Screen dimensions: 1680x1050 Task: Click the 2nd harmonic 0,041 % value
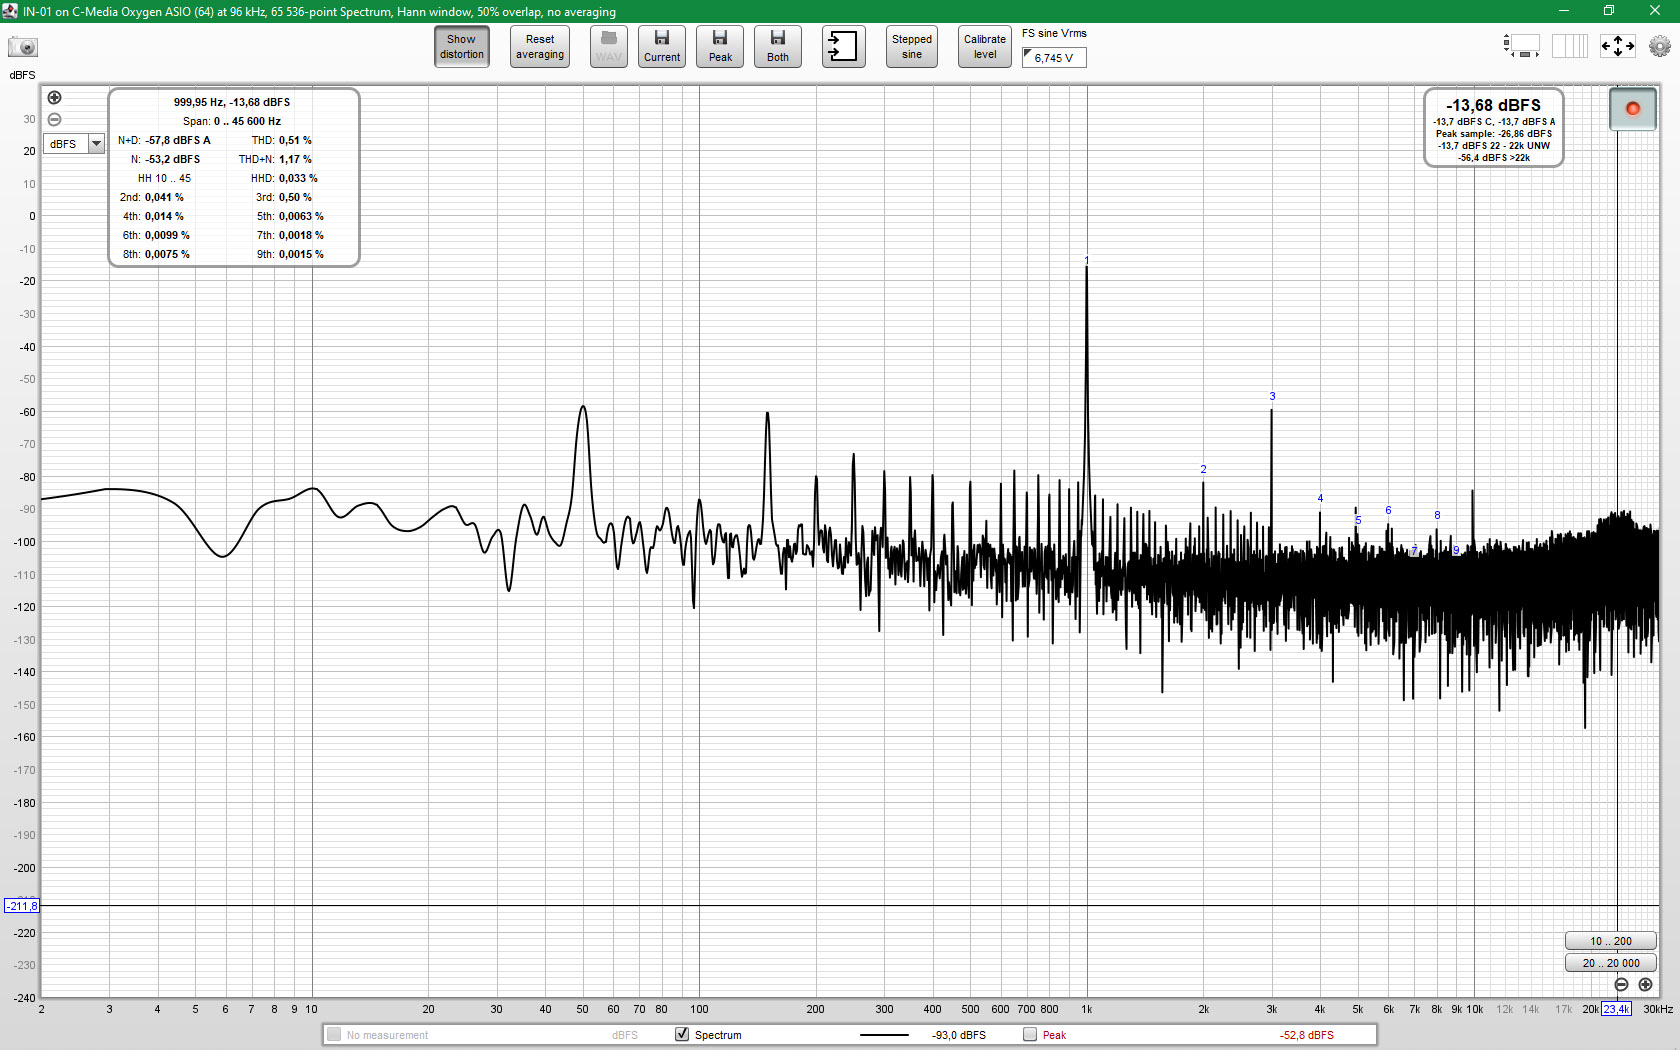(x=164, y=197)
